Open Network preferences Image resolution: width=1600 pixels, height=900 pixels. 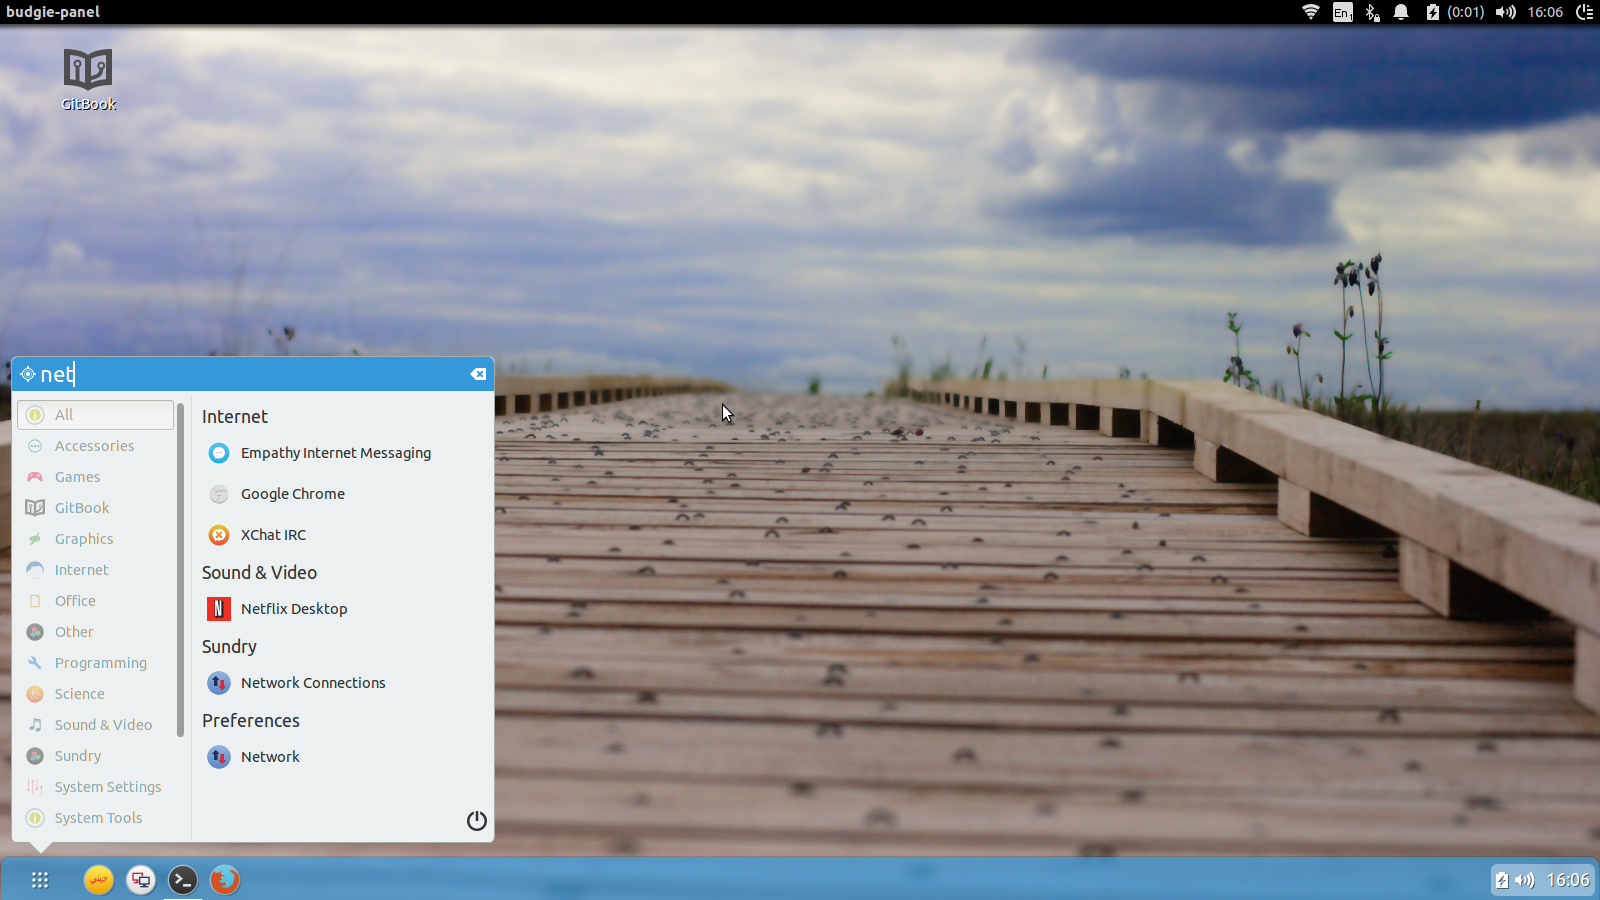[x=342, y=757]
